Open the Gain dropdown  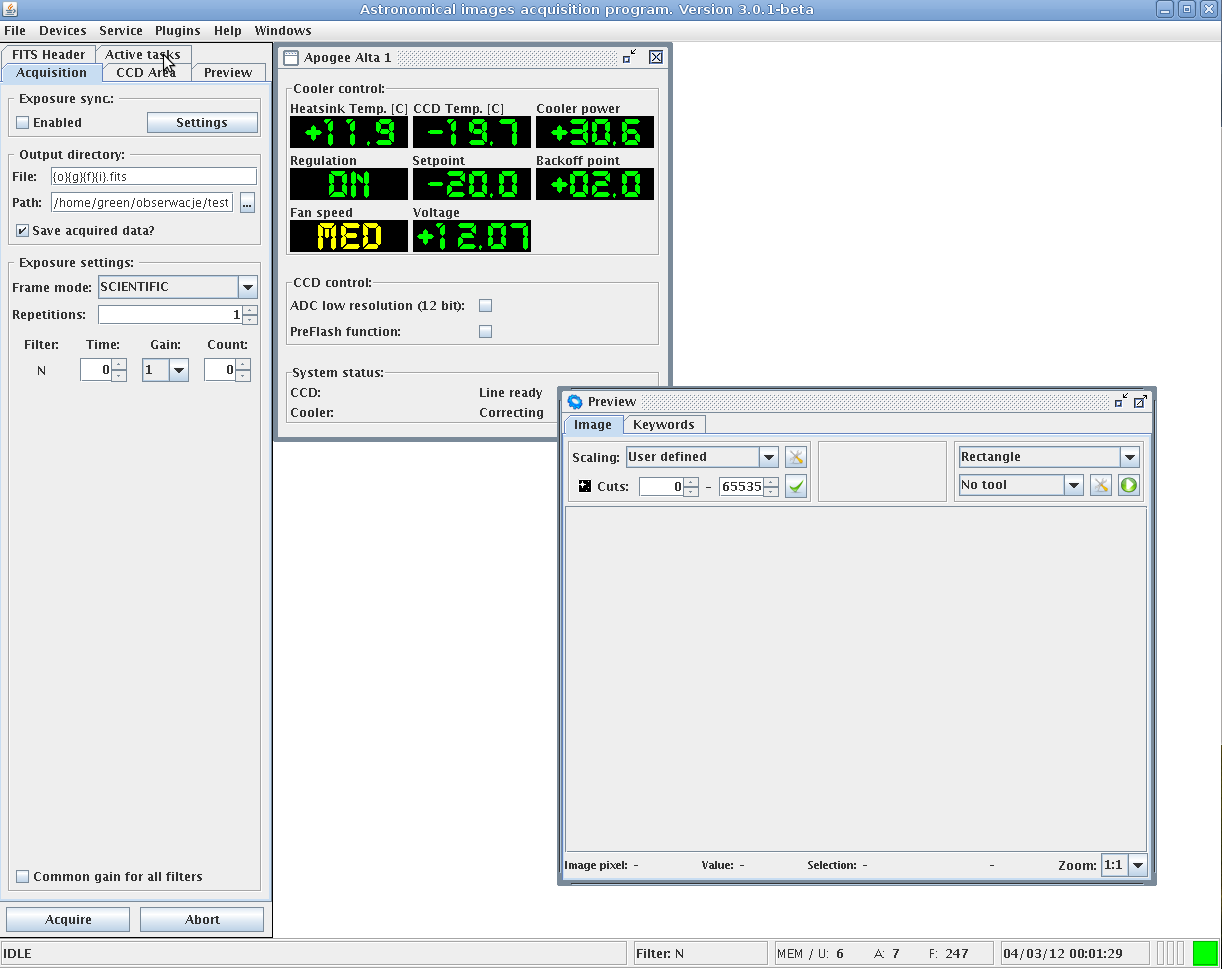(179, 370)
